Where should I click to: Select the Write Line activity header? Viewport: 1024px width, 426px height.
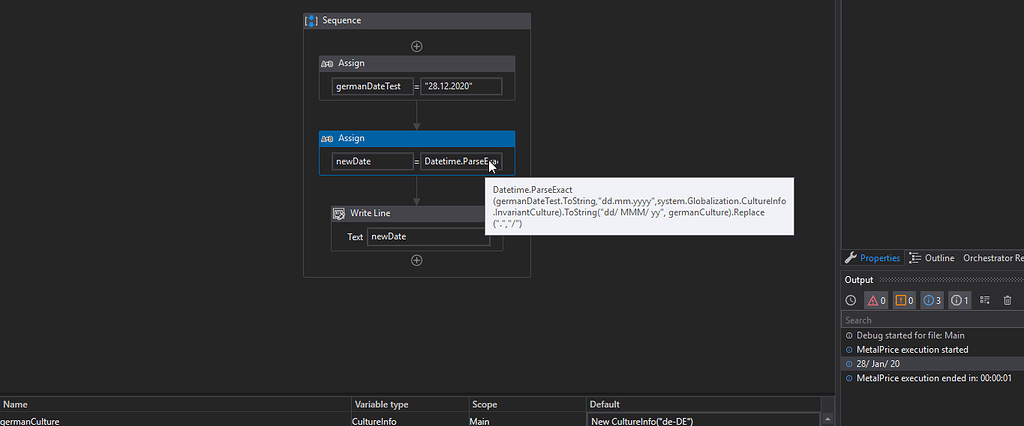pos(408,214)
